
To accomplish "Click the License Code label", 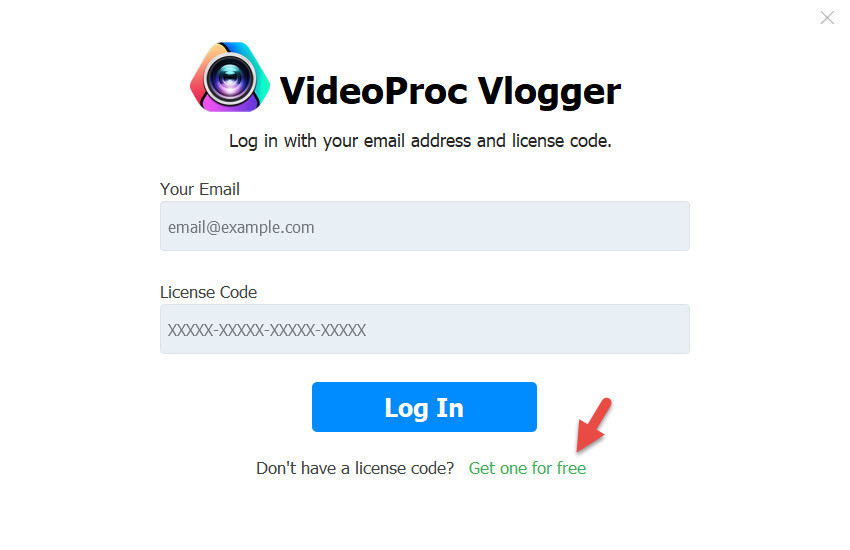I will 208,292.
